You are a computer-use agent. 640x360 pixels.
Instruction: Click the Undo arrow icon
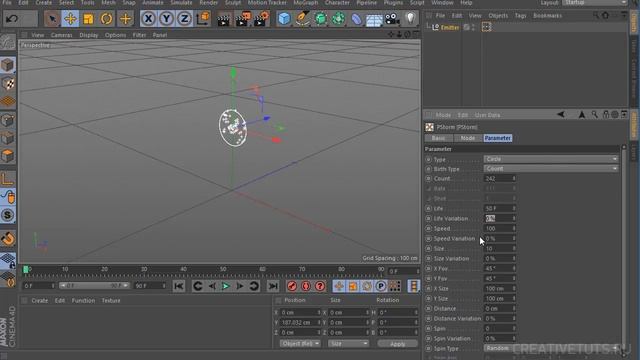coord(12,19)
